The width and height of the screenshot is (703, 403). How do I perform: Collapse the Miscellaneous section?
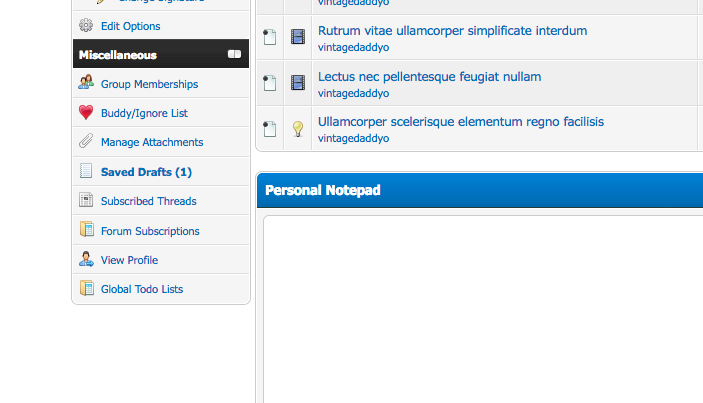234,54
